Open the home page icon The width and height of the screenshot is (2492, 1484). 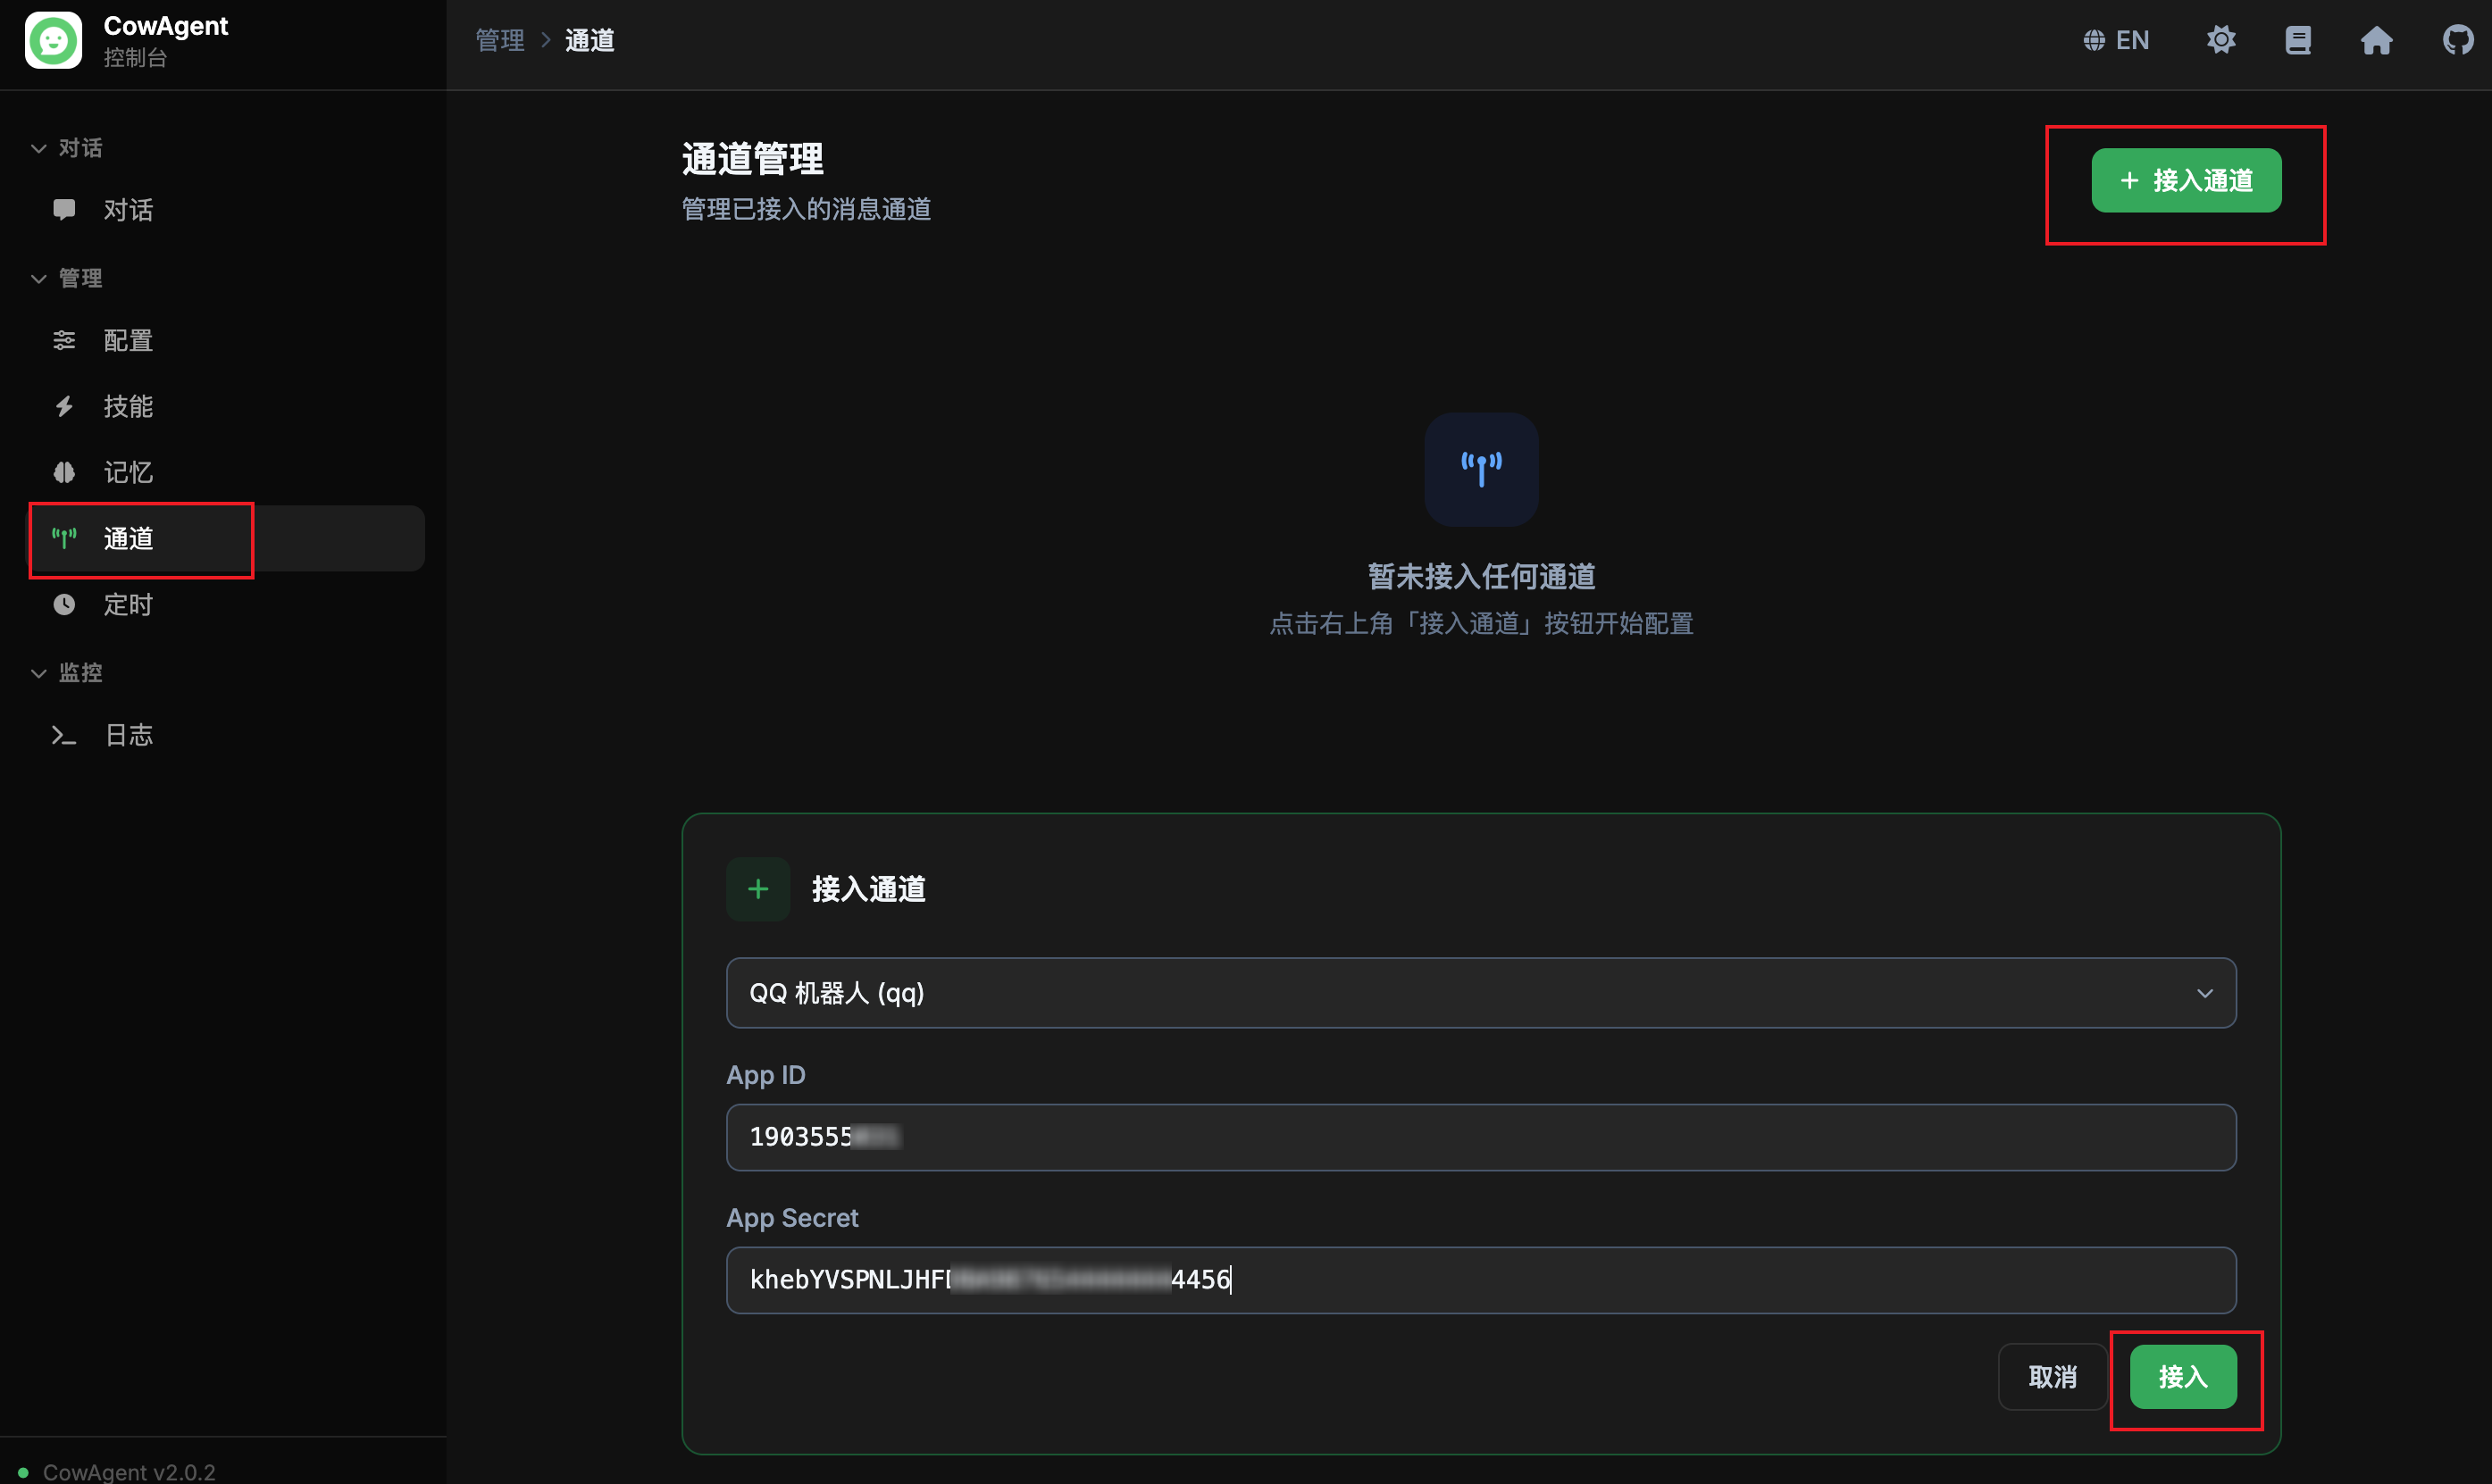[2376, 40]
